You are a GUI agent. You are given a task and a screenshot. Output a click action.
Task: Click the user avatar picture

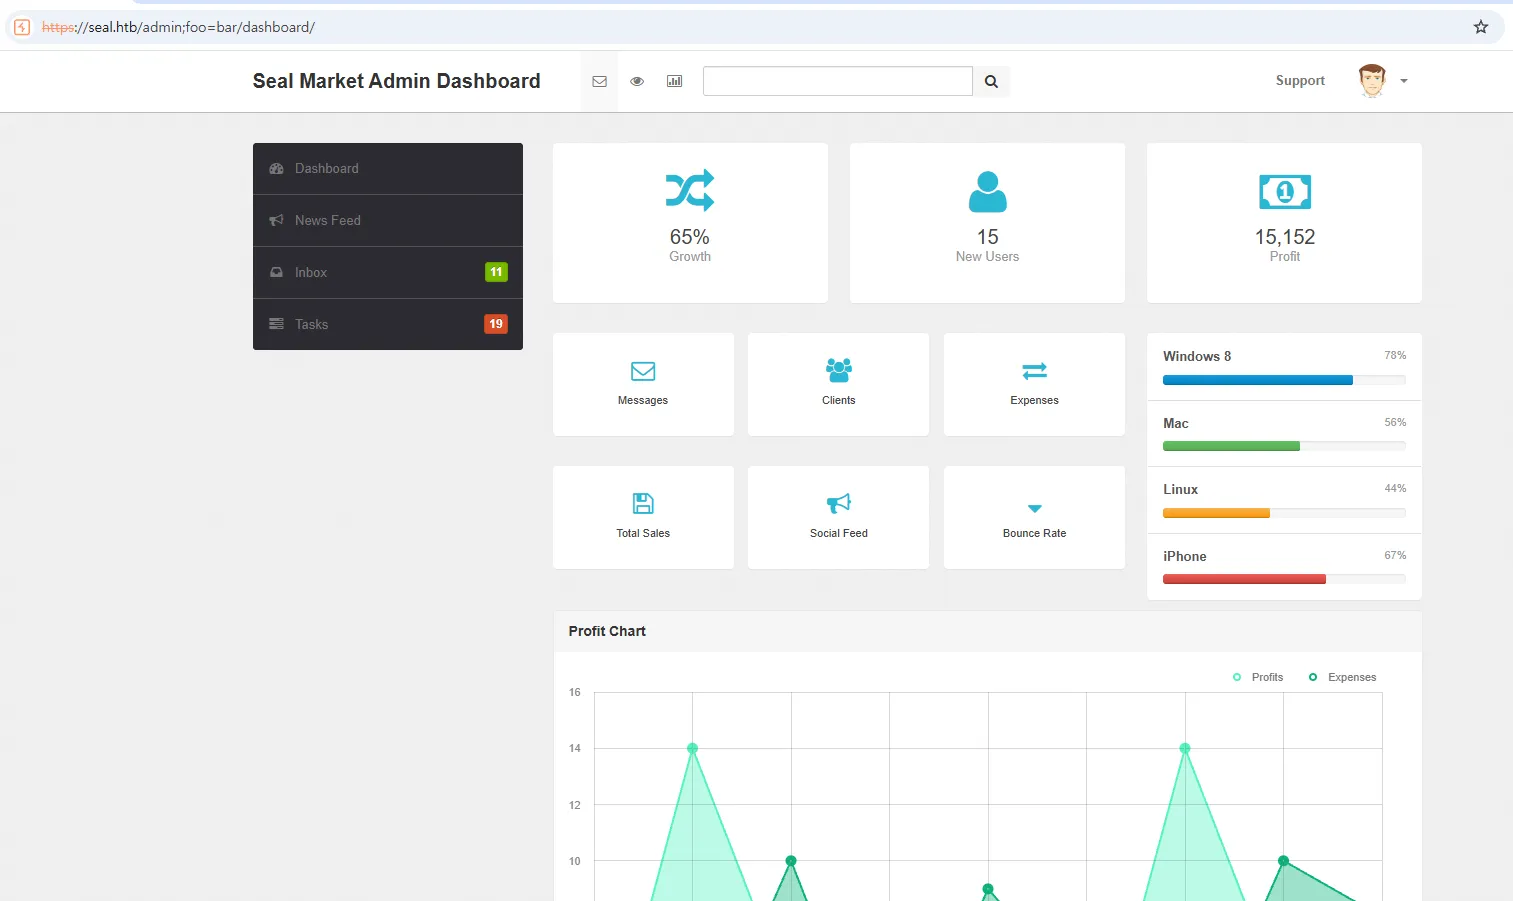1372,80
